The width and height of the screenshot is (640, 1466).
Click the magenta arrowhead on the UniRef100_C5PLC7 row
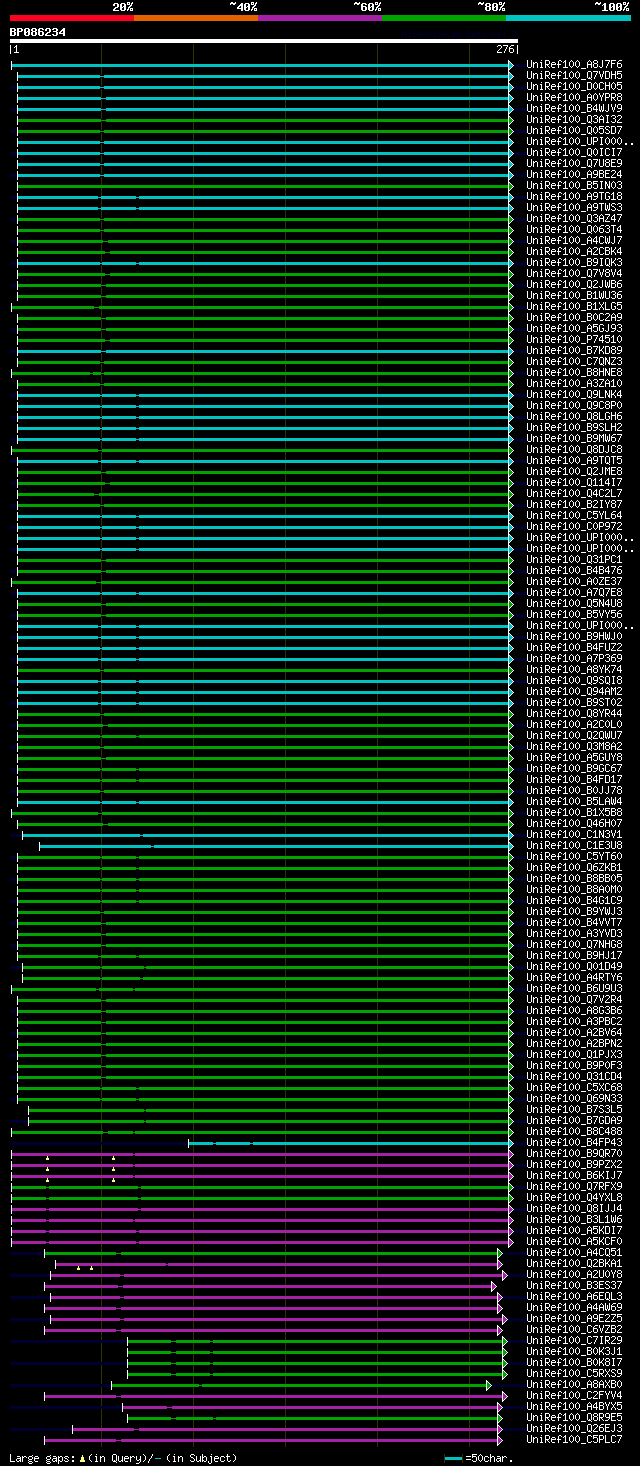pos(500,1440)
